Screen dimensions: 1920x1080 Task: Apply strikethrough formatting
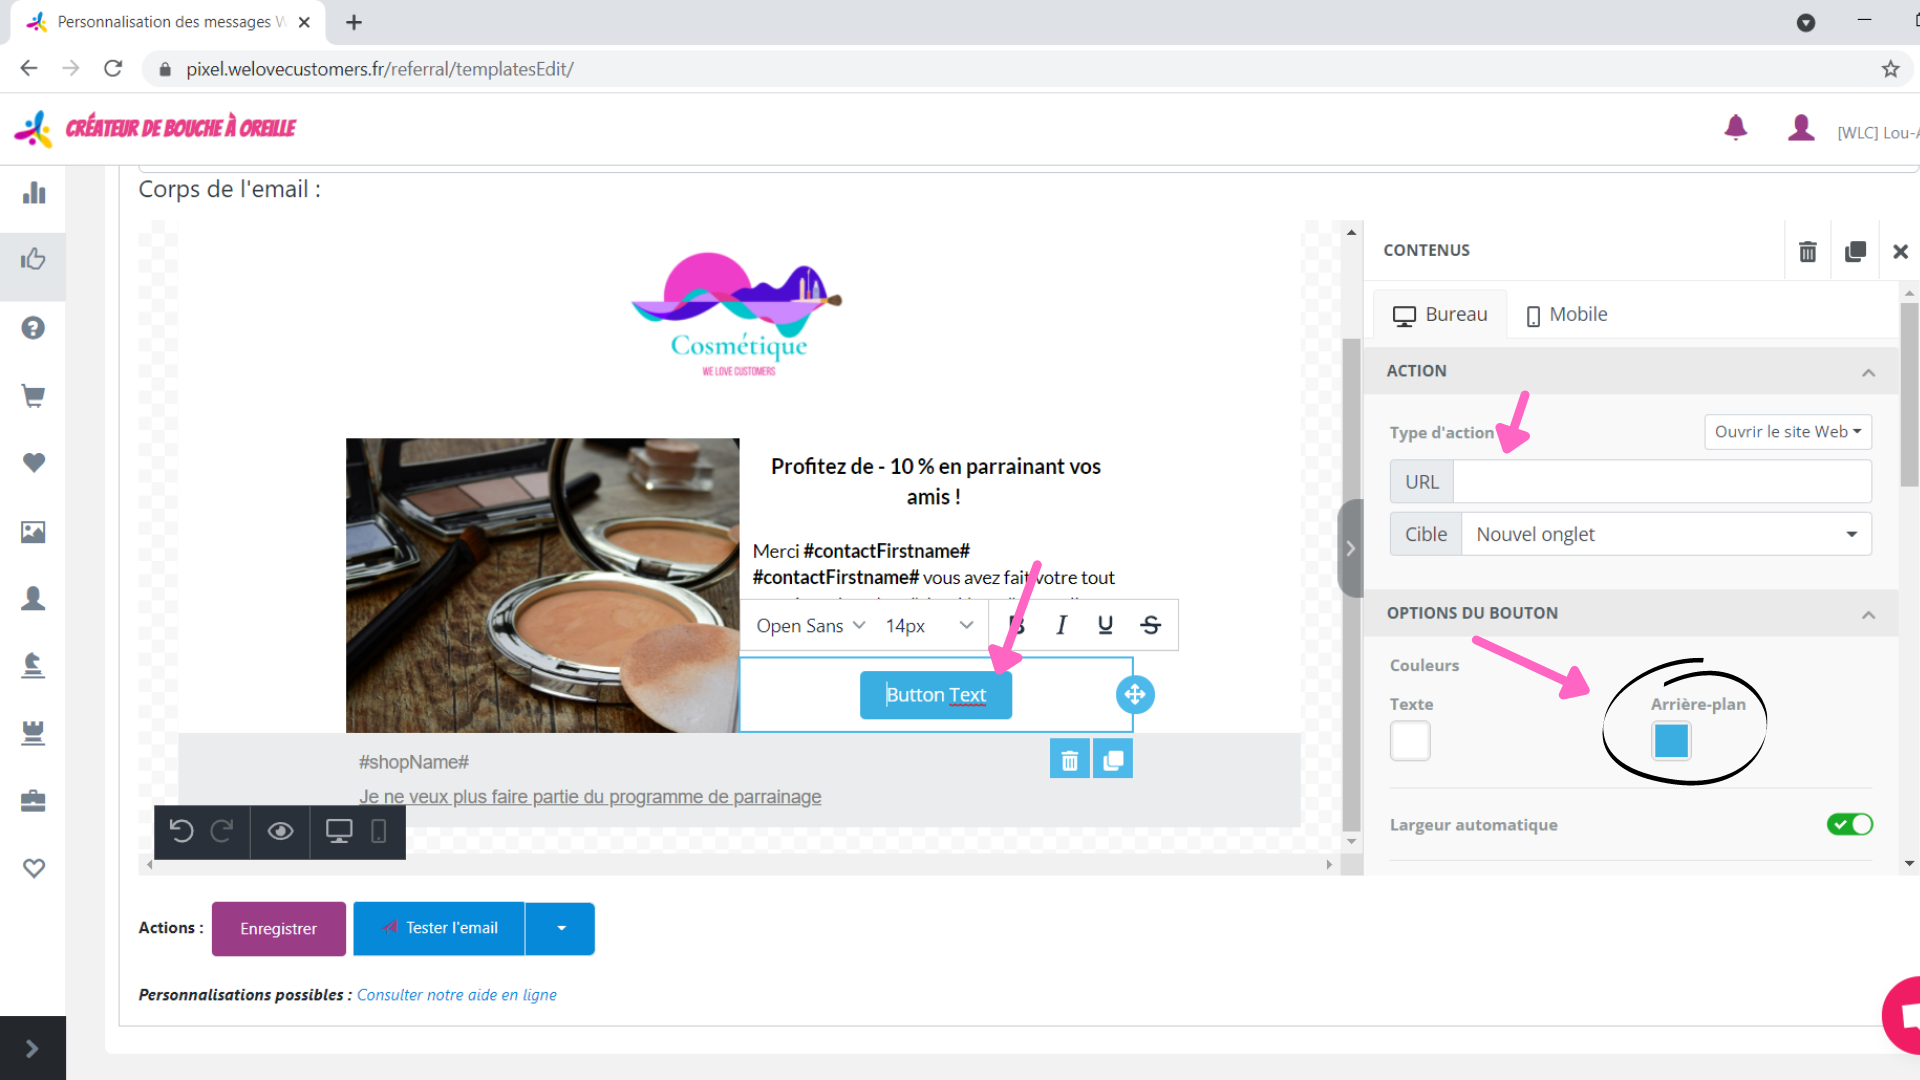pyautogui.click(x=1150, y=626)
